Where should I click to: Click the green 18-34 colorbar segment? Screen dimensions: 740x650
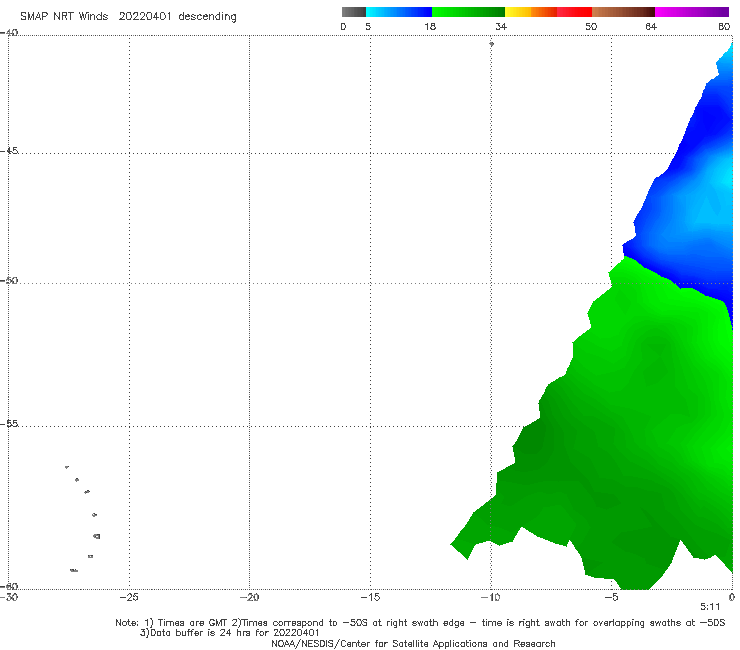pos(468,12)
